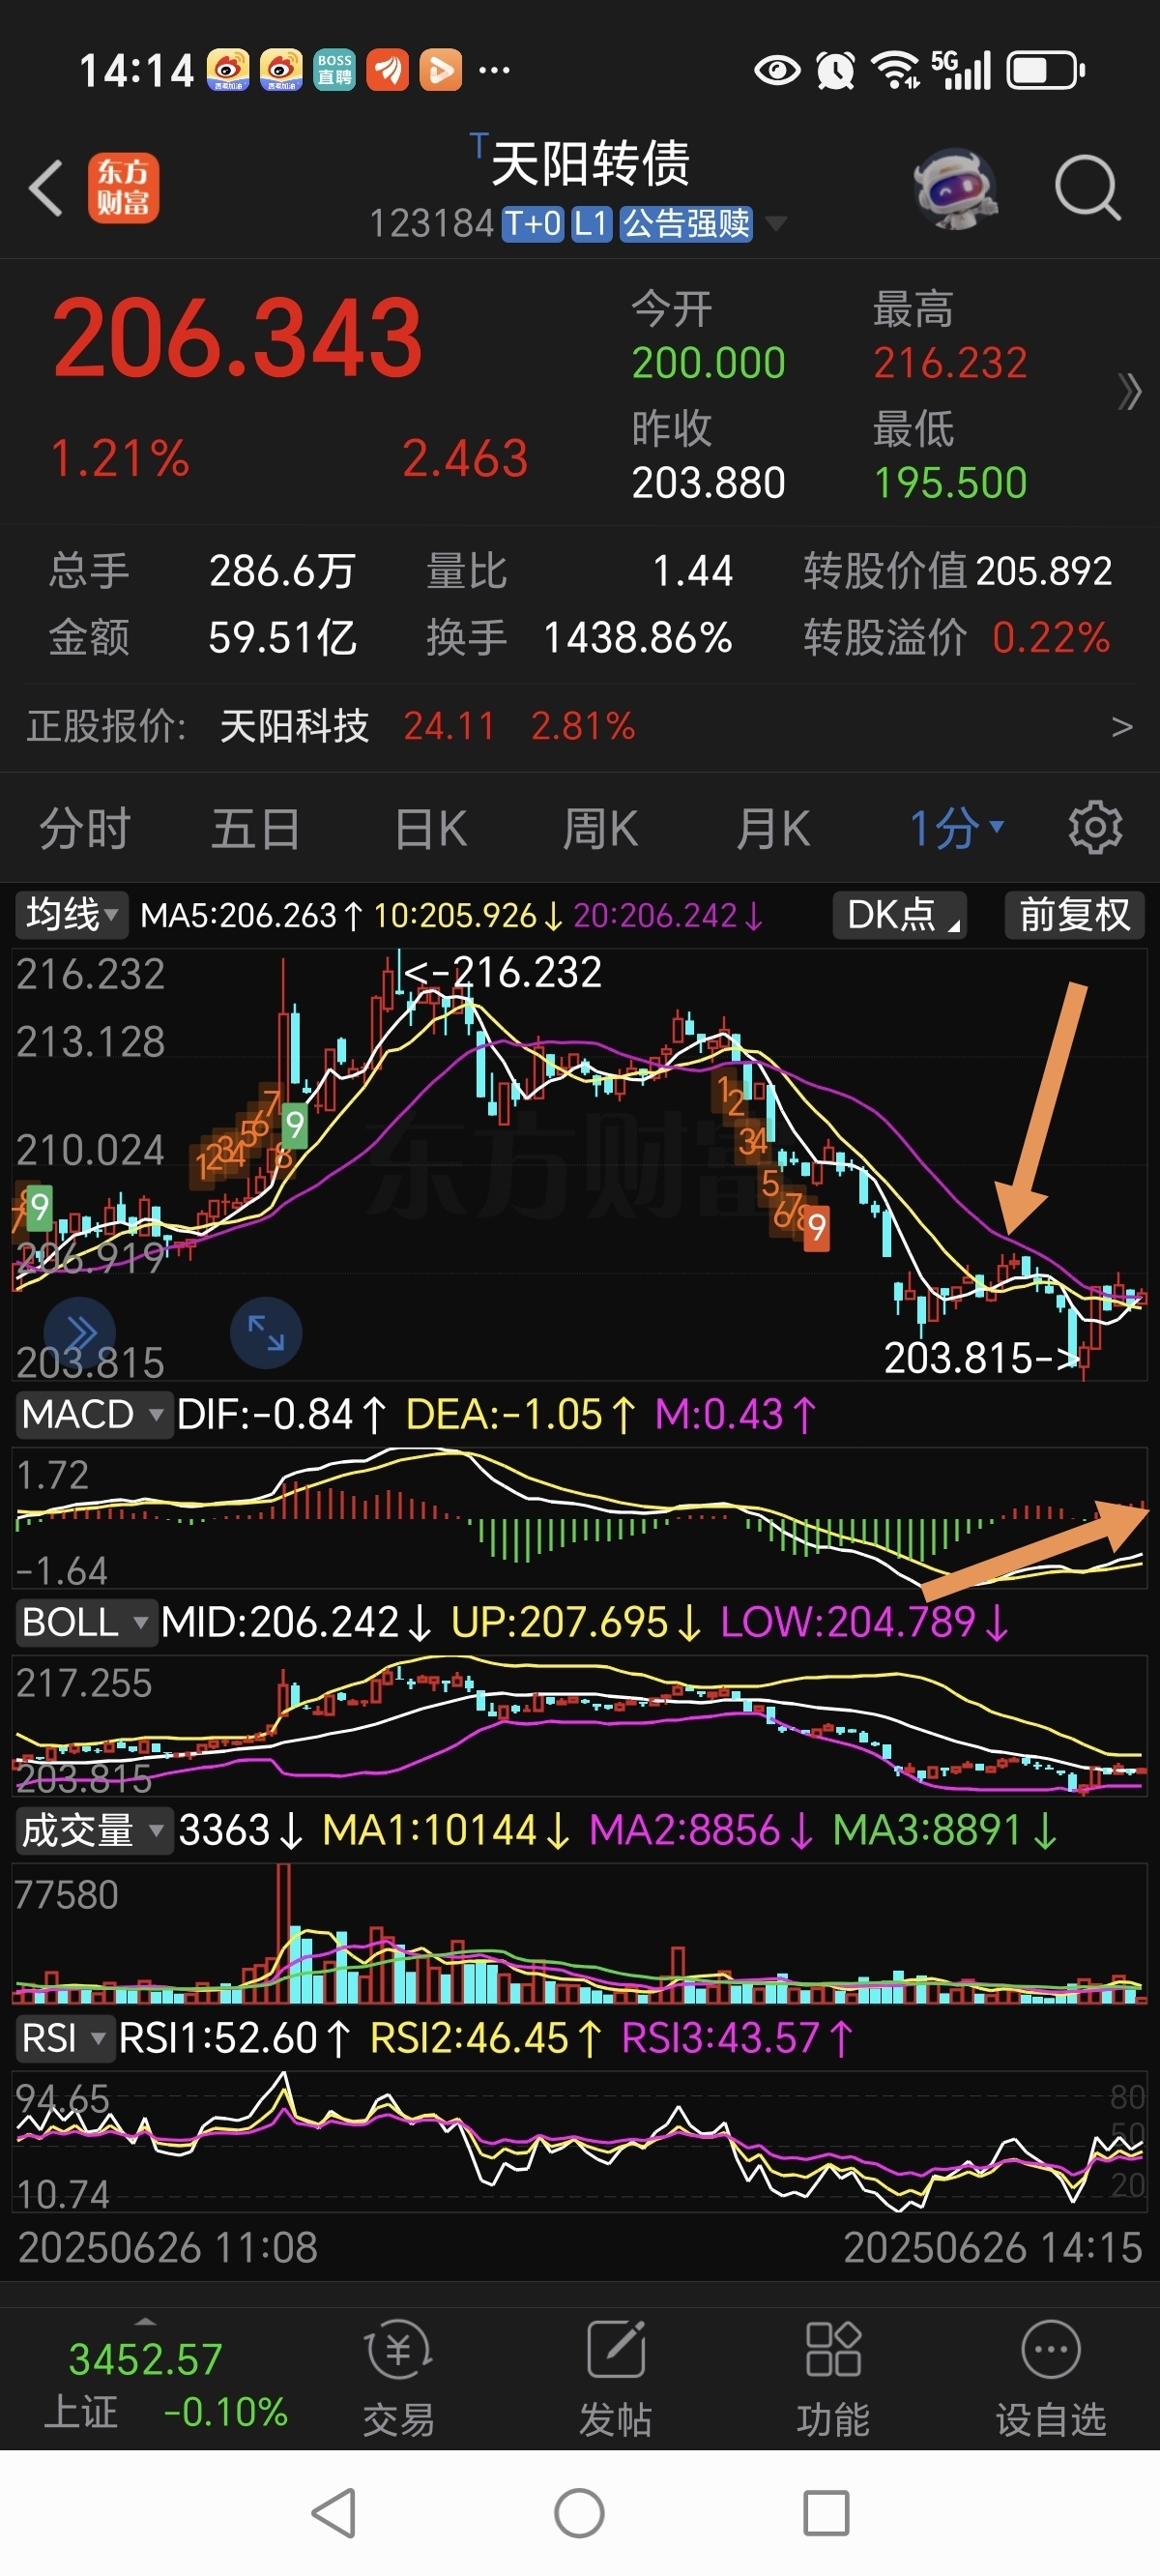Screen dimensions: 1160x2576
Task: Tap MA5:206.263 moving average readout
Action: coord(252,915)
